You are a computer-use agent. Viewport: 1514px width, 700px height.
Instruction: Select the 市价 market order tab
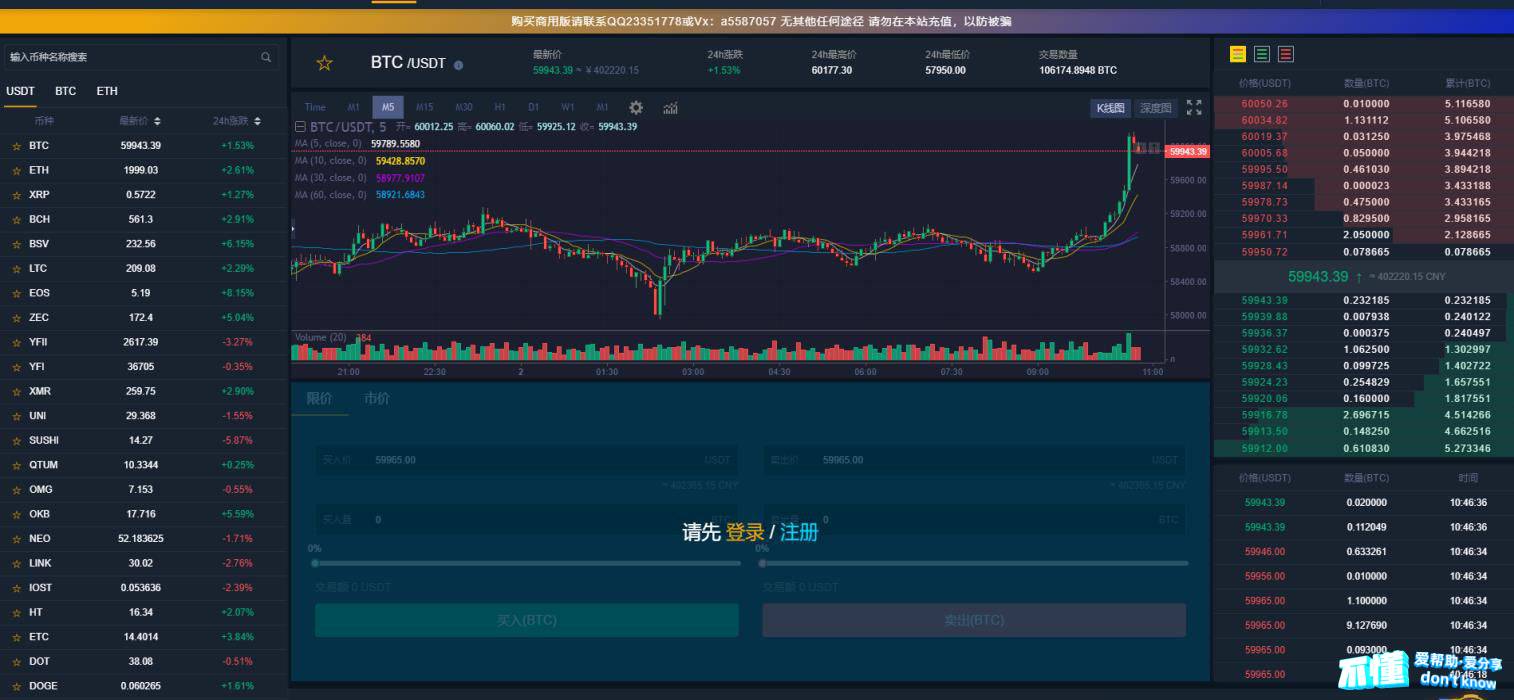click(x=377, y=398)
